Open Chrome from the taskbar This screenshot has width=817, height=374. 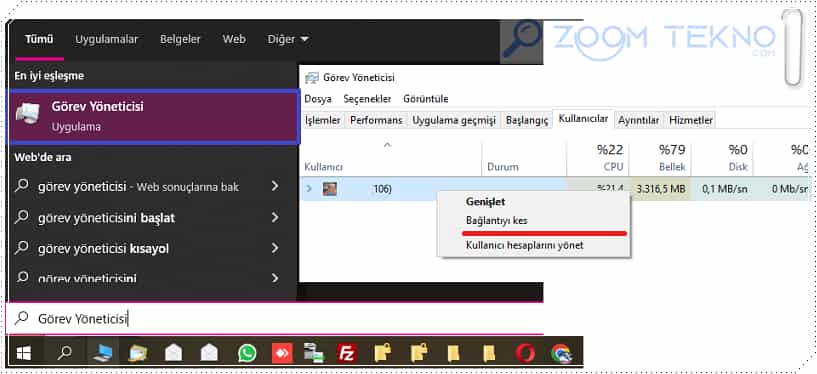tap(561, 354)
